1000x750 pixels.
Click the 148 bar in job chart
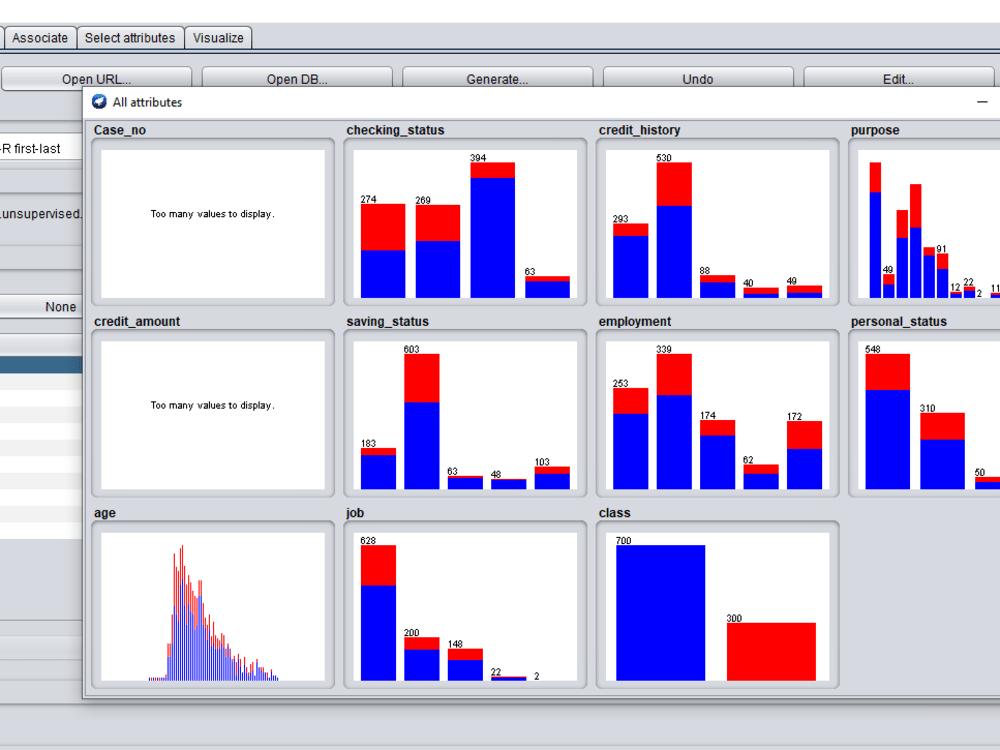point(465,665)
